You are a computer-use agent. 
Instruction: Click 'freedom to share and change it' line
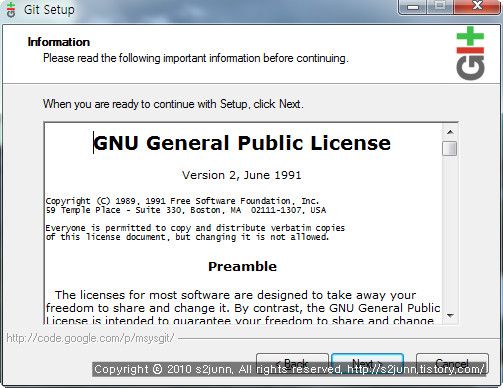pos(243,308)
